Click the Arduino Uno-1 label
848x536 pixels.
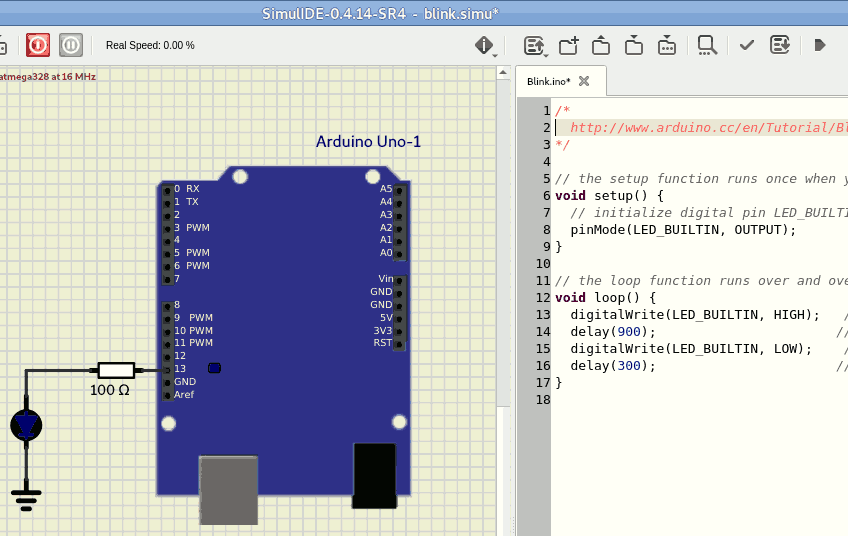(x=368, y=142)
